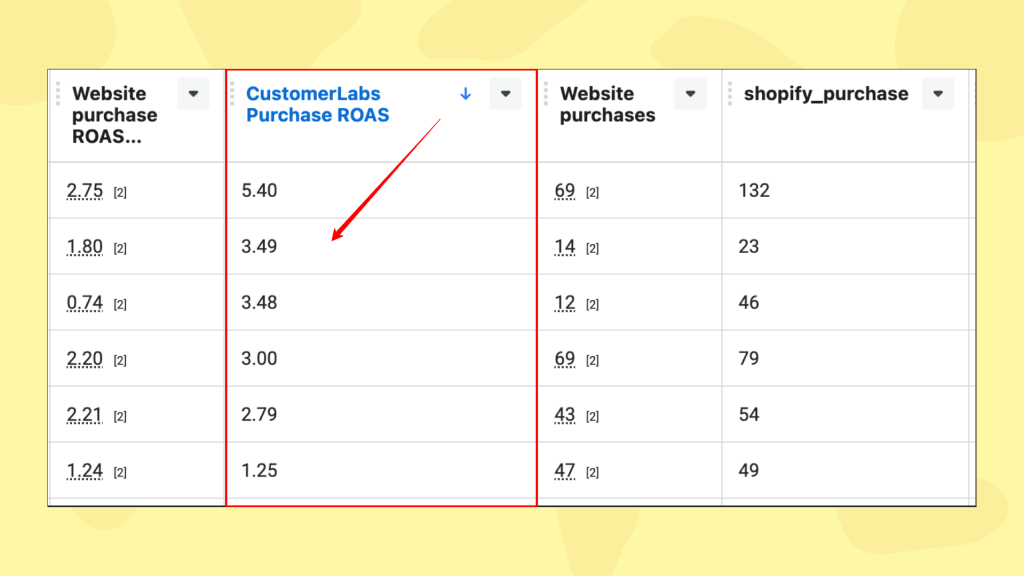Select the 3.49 CustomerLabs ROAS cell
The width and height of the screenshot is (1024, 576).
point(381,247)
